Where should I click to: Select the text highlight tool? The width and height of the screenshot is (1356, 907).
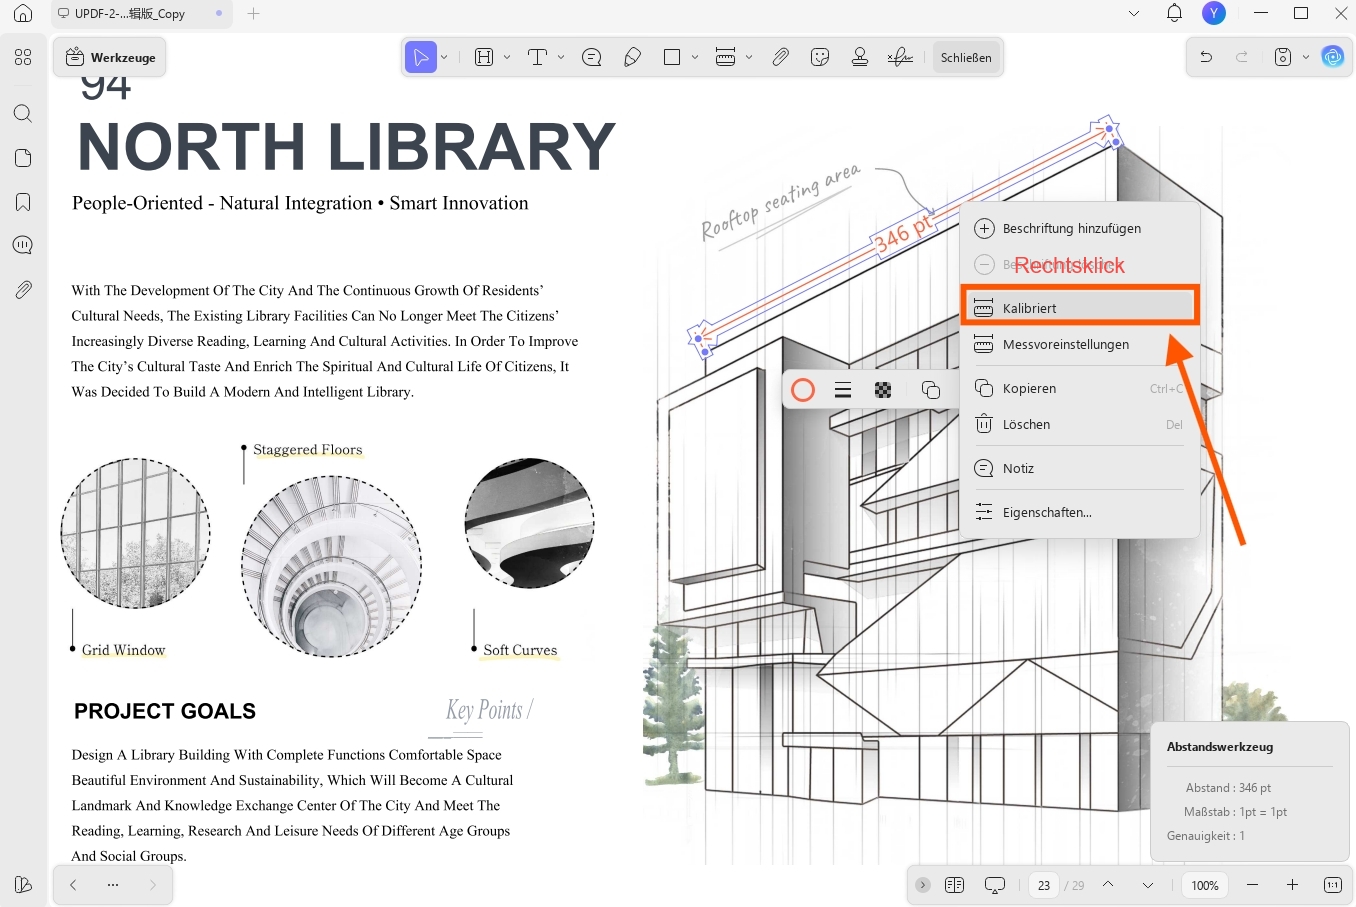pyautogui.click(x=484, y=57)
